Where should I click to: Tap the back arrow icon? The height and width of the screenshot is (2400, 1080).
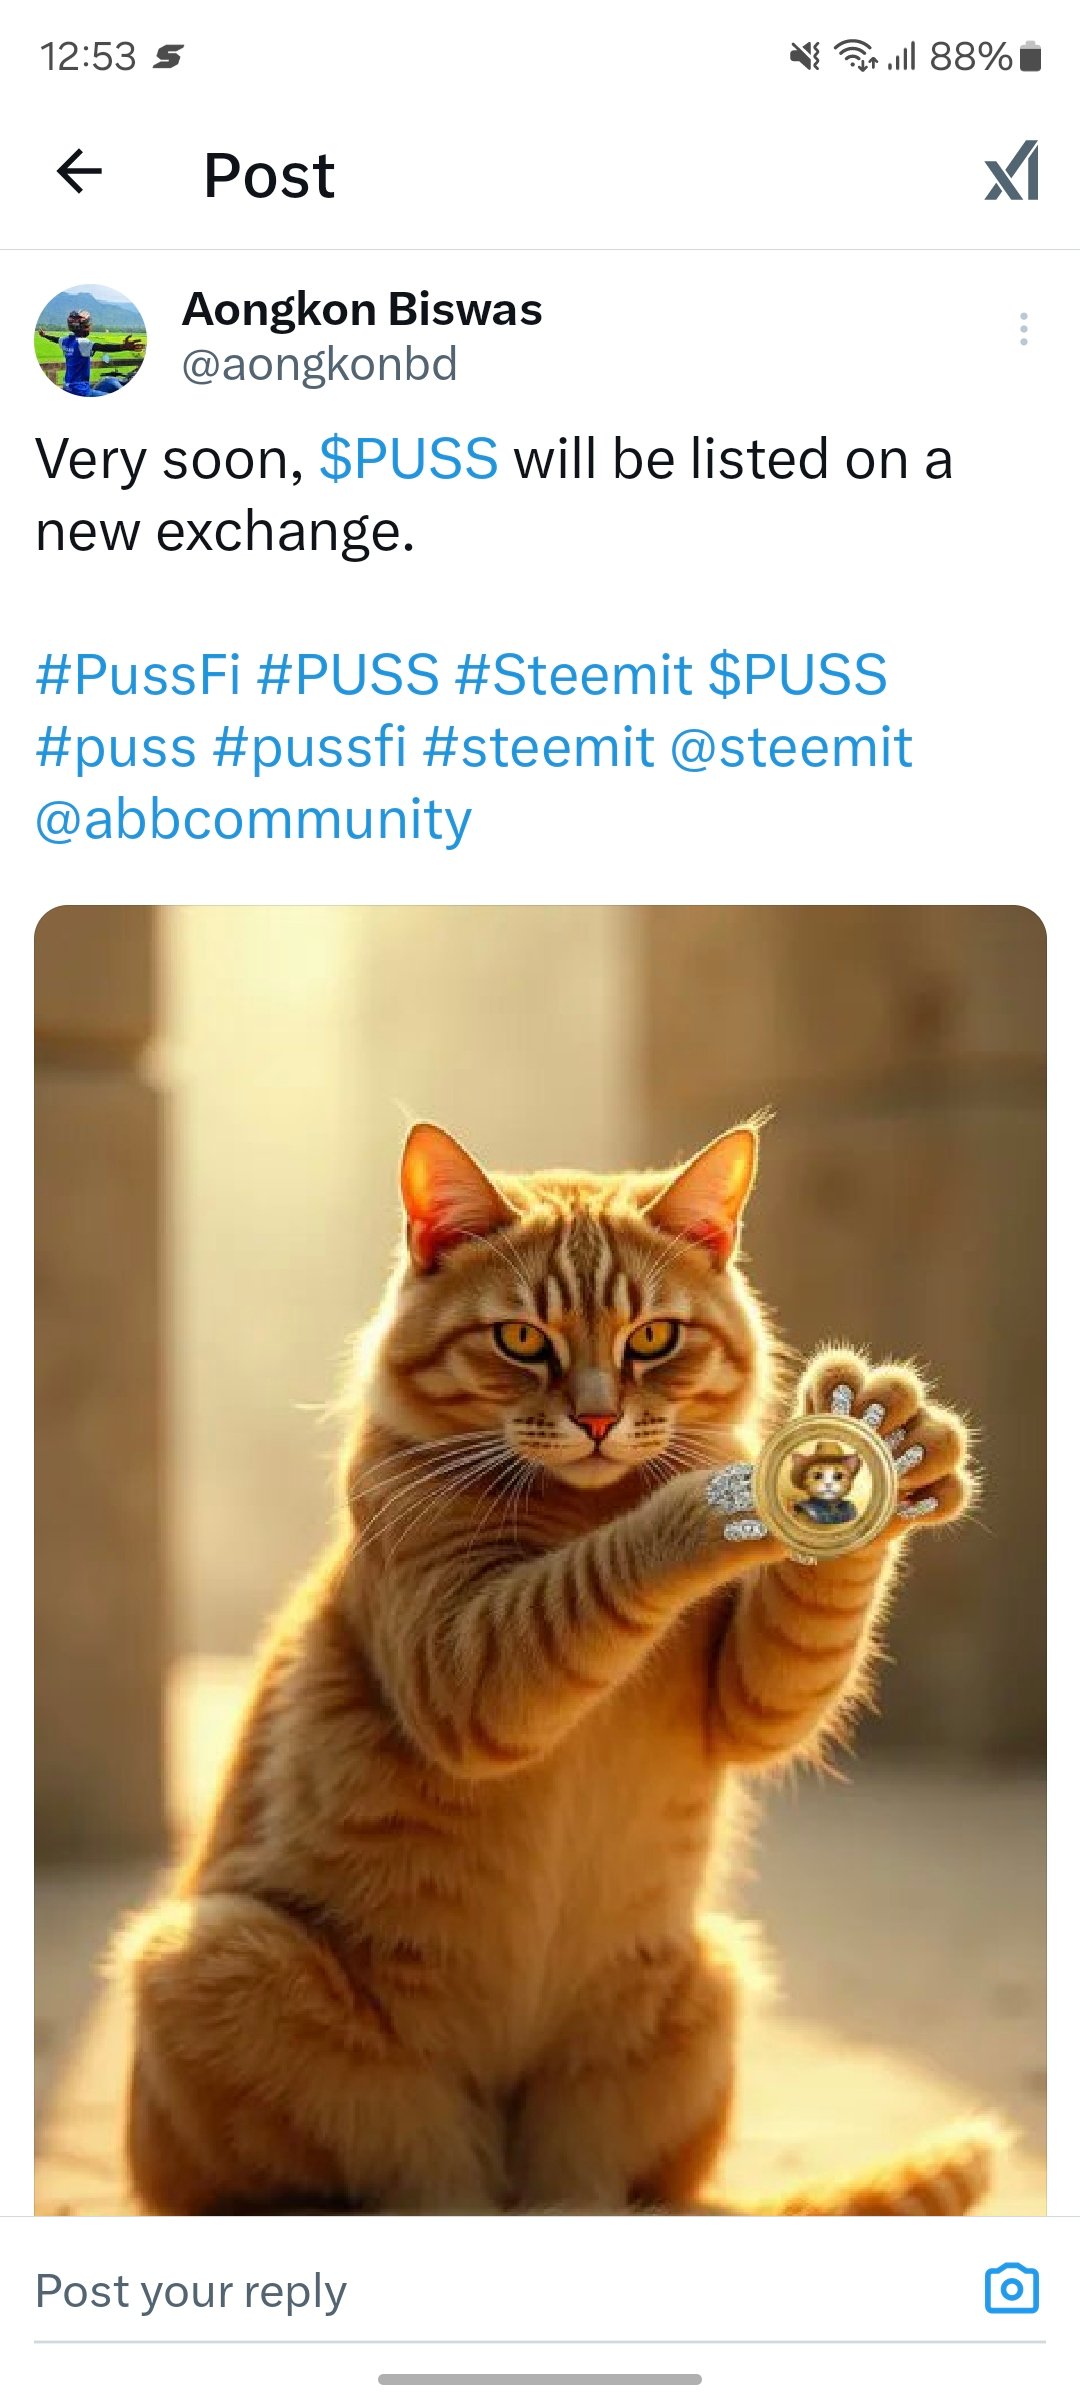[x=80, y=171]
